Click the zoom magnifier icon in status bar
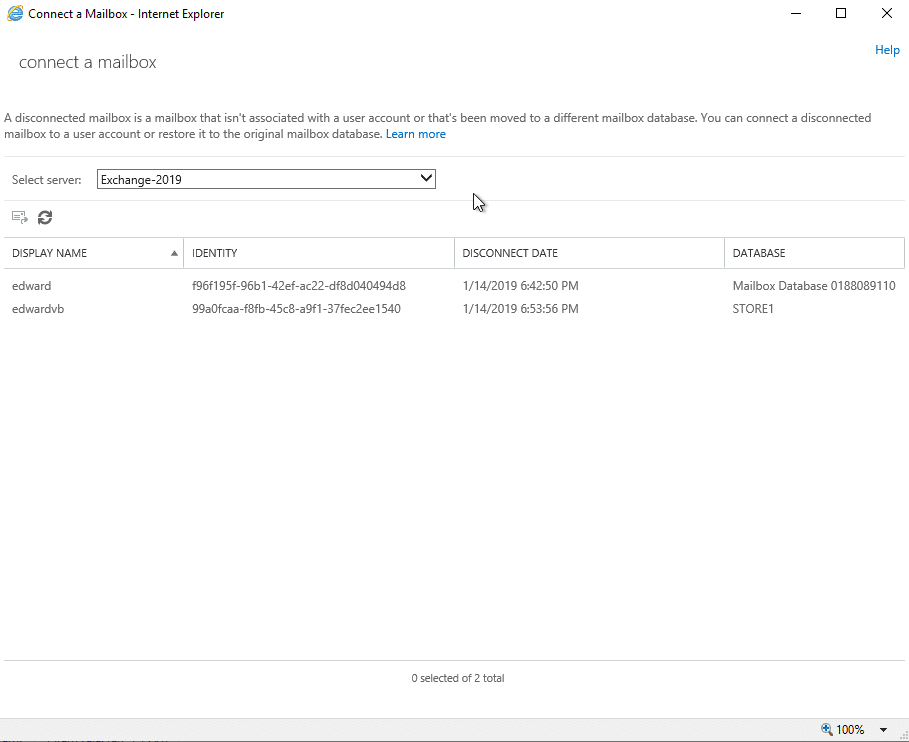Viewport: 909px width, 742px height. click(827, 729)
